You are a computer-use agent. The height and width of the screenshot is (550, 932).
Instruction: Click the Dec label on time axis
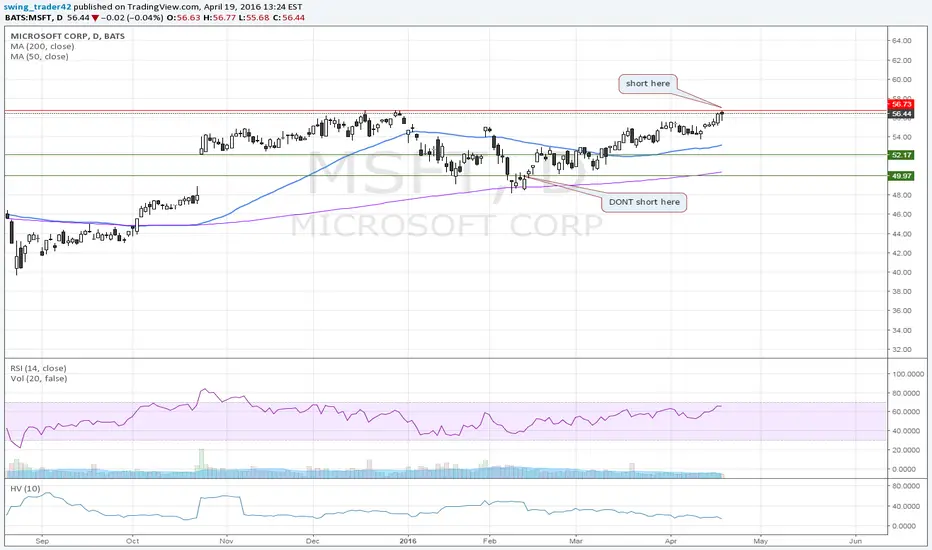coord(313,541)
